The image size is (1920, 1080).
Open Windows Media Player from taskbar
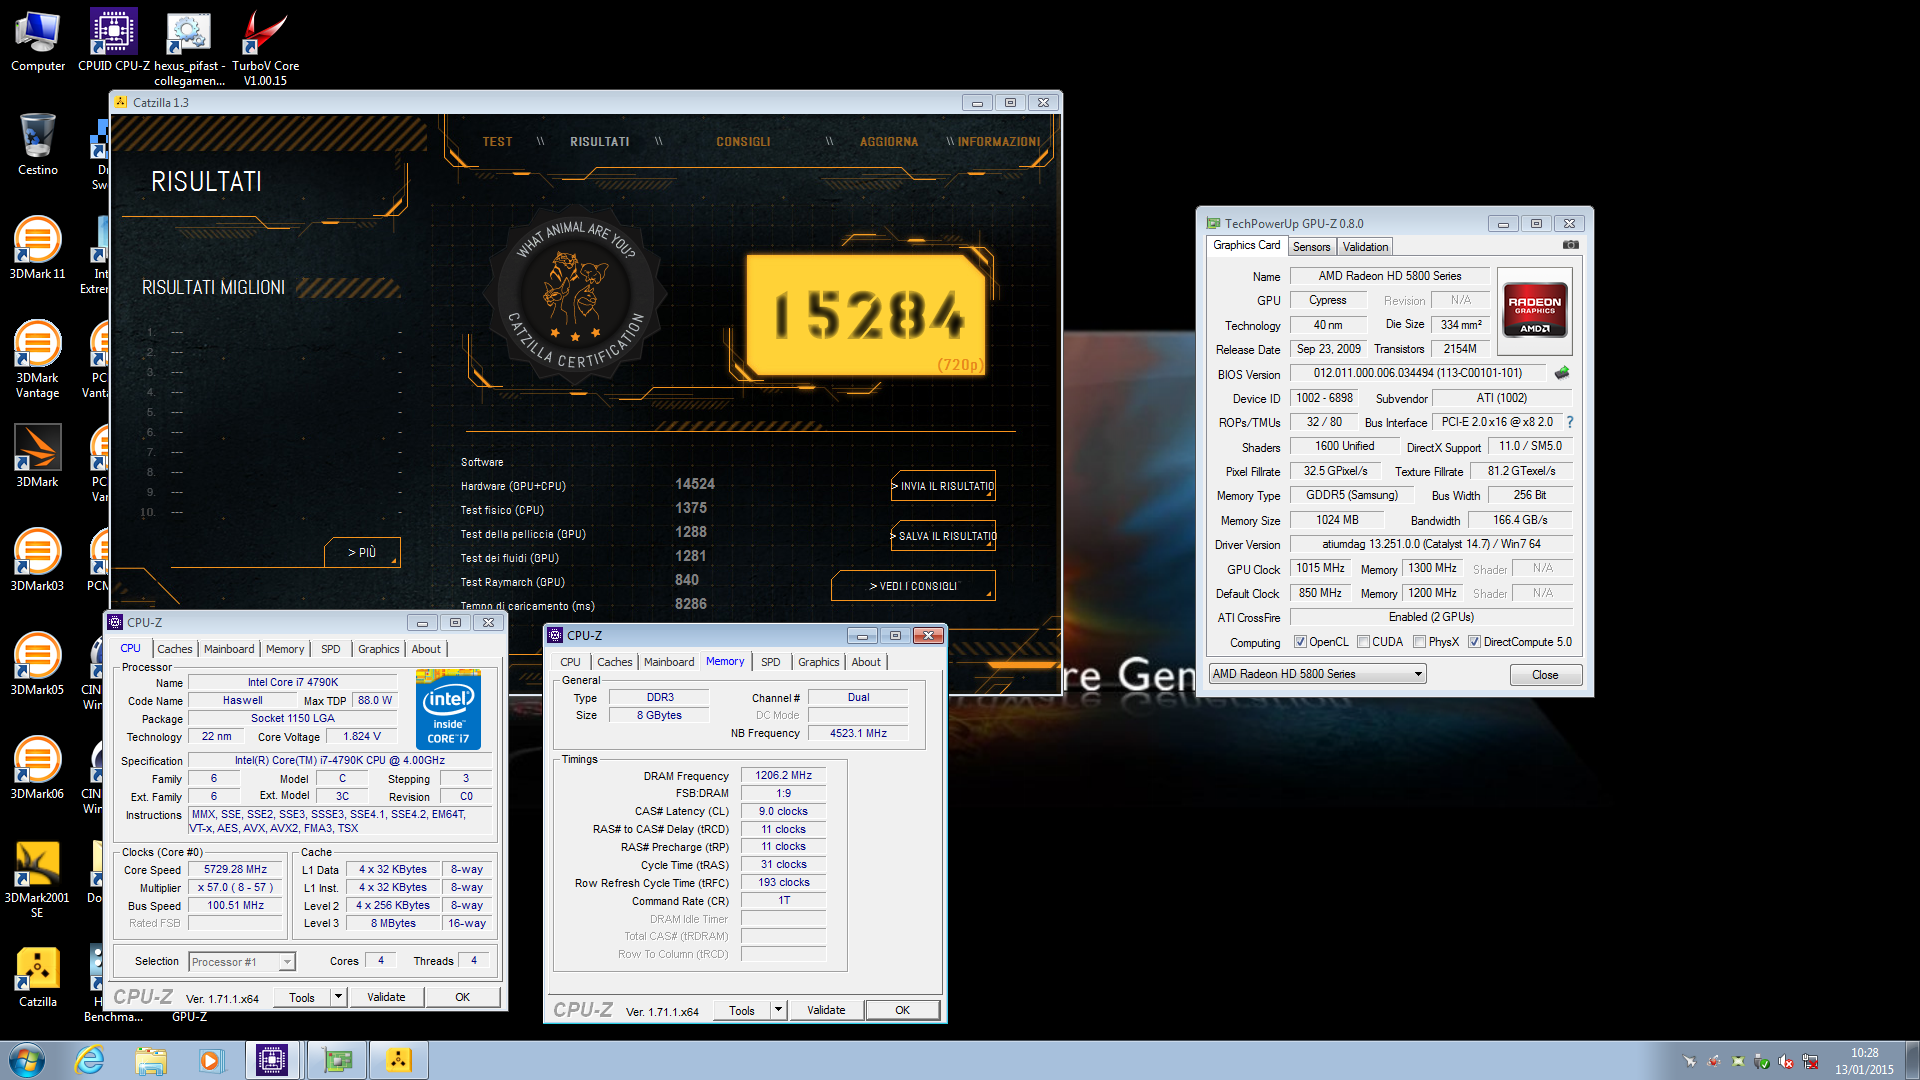click(211, 1060)
